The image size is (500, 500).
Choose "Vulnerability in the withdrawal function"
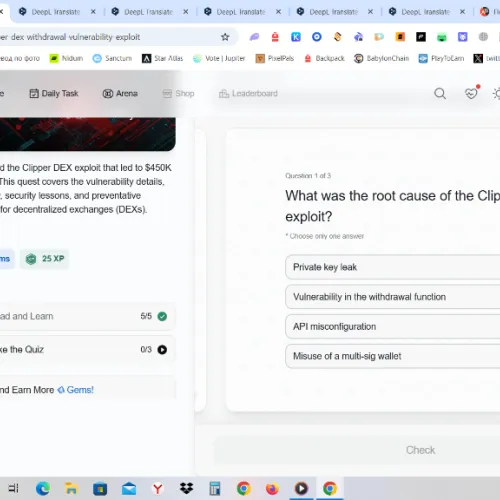click(393, 297)
